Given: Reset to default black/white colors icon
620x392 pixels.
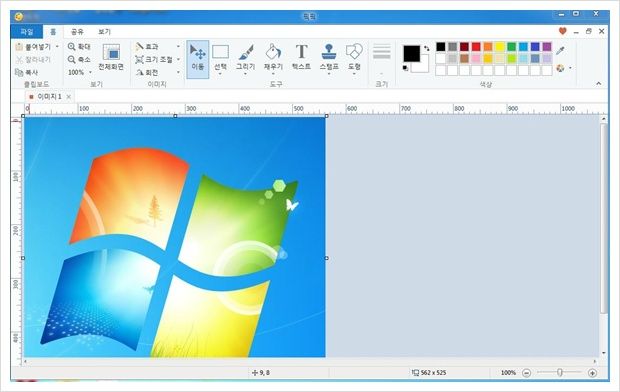Looking at the screenshot, I should (406, 68).
